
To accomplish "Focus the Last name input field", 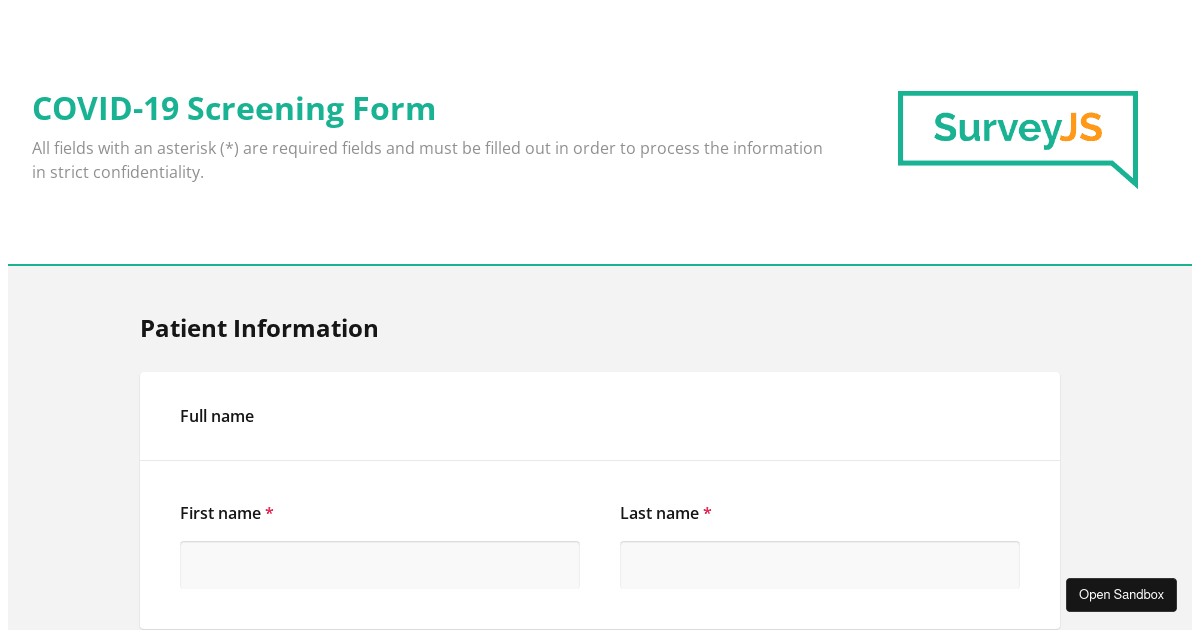I will (819, 565).
